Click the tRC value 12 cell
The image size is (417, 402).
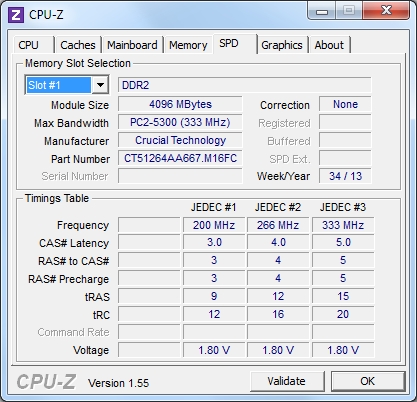coord(214,314)
